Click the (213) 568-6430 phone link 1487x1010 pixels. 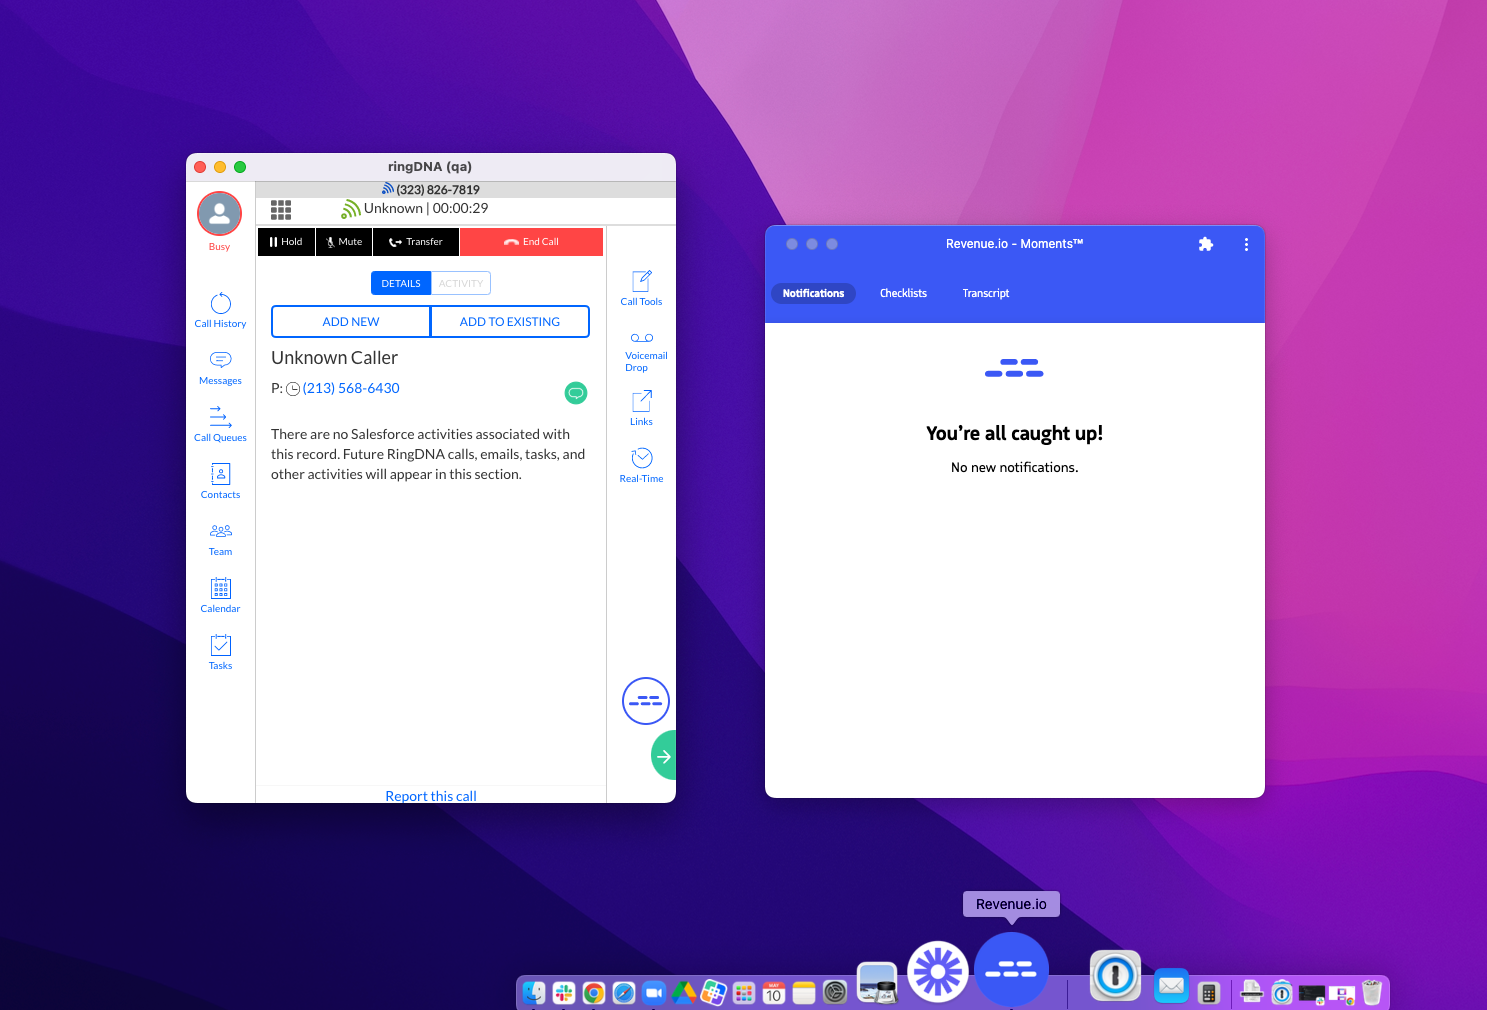click(351, 388)
